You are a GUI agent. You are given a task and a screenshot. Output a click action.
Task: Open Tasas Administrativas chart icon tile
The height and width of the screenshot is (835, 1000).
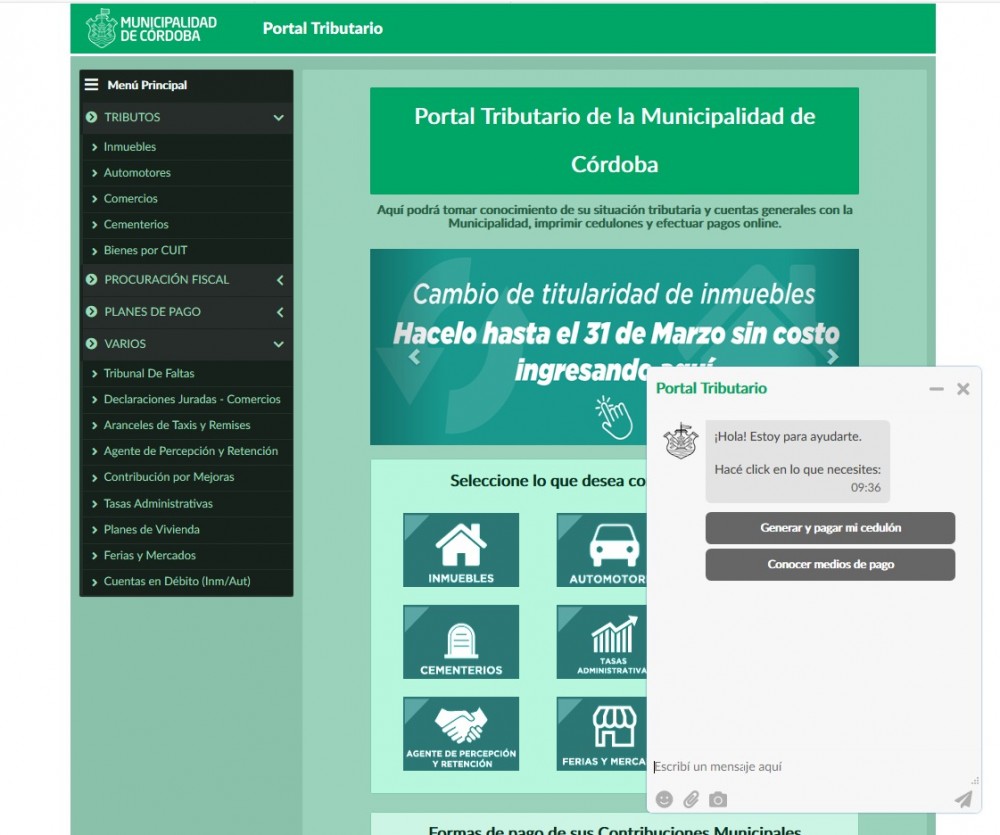coord(602,641)
